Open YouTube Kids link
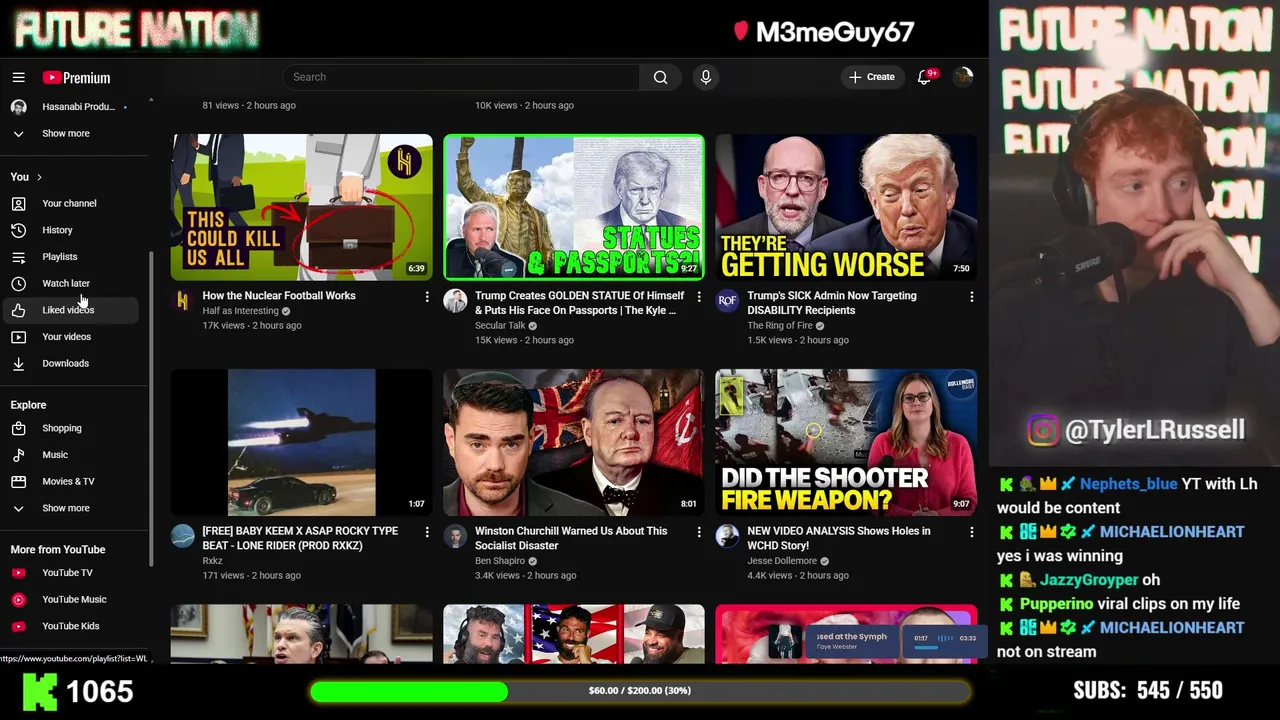 75,626
